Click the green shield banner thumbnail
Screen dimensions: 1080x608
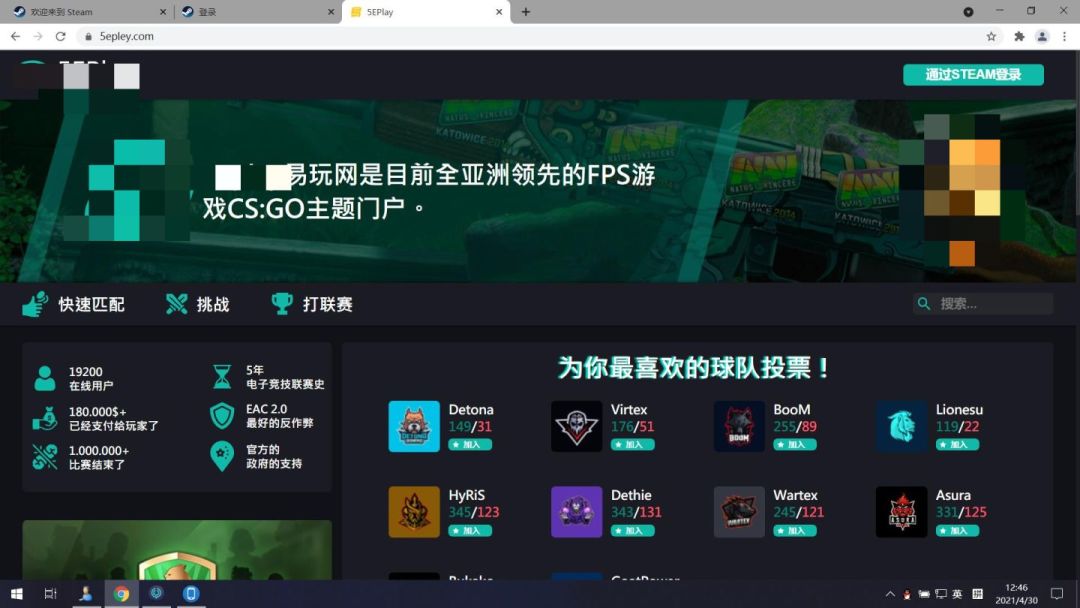click(177, 550)
